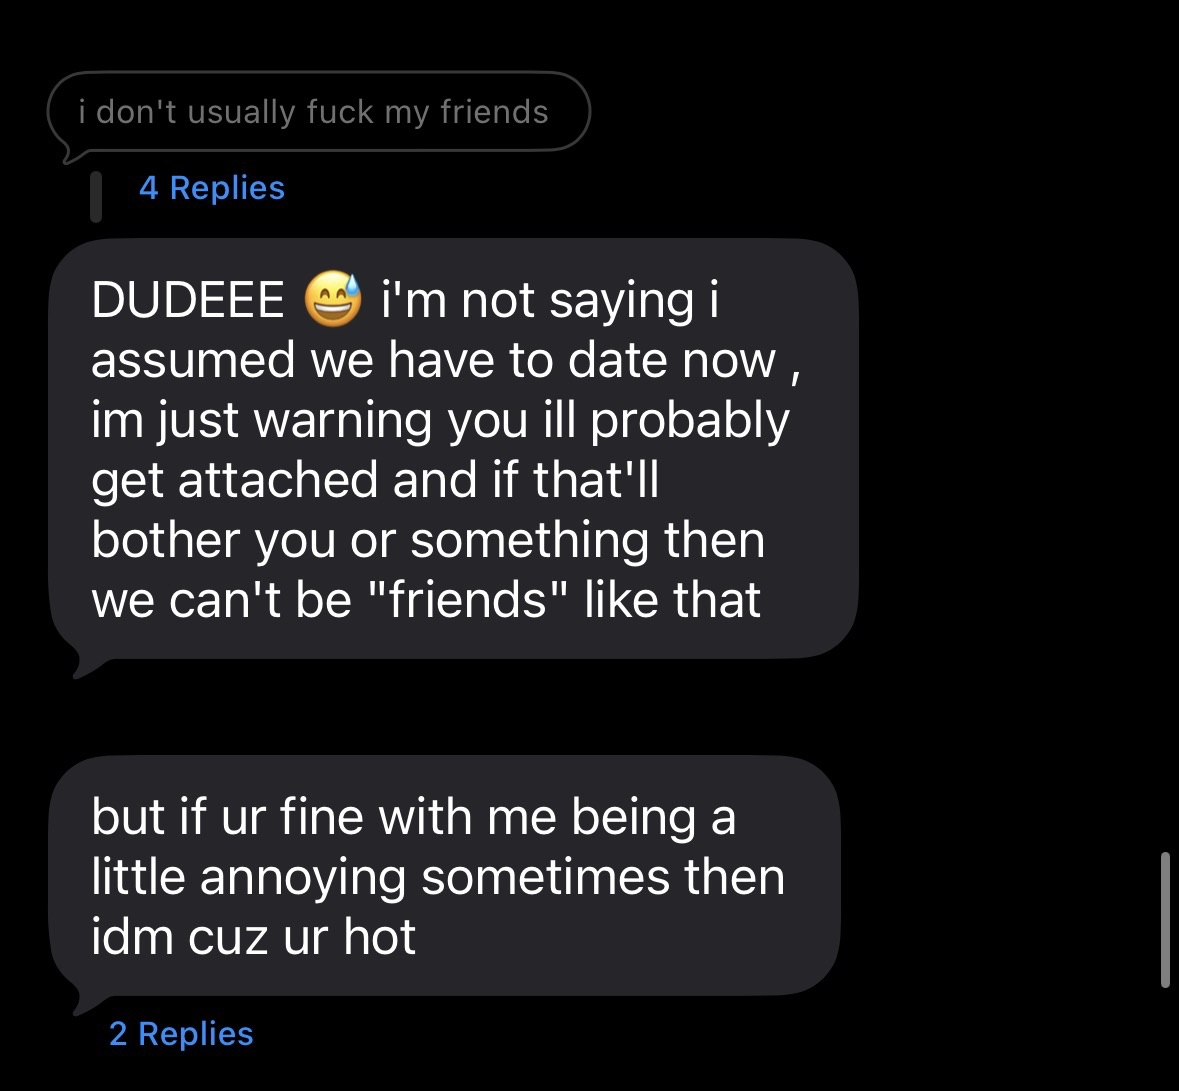Viewport: 1179px width, 1091px height.
Task: Click the line "get attached and if that'll"
Action: (x=375, y=480)
